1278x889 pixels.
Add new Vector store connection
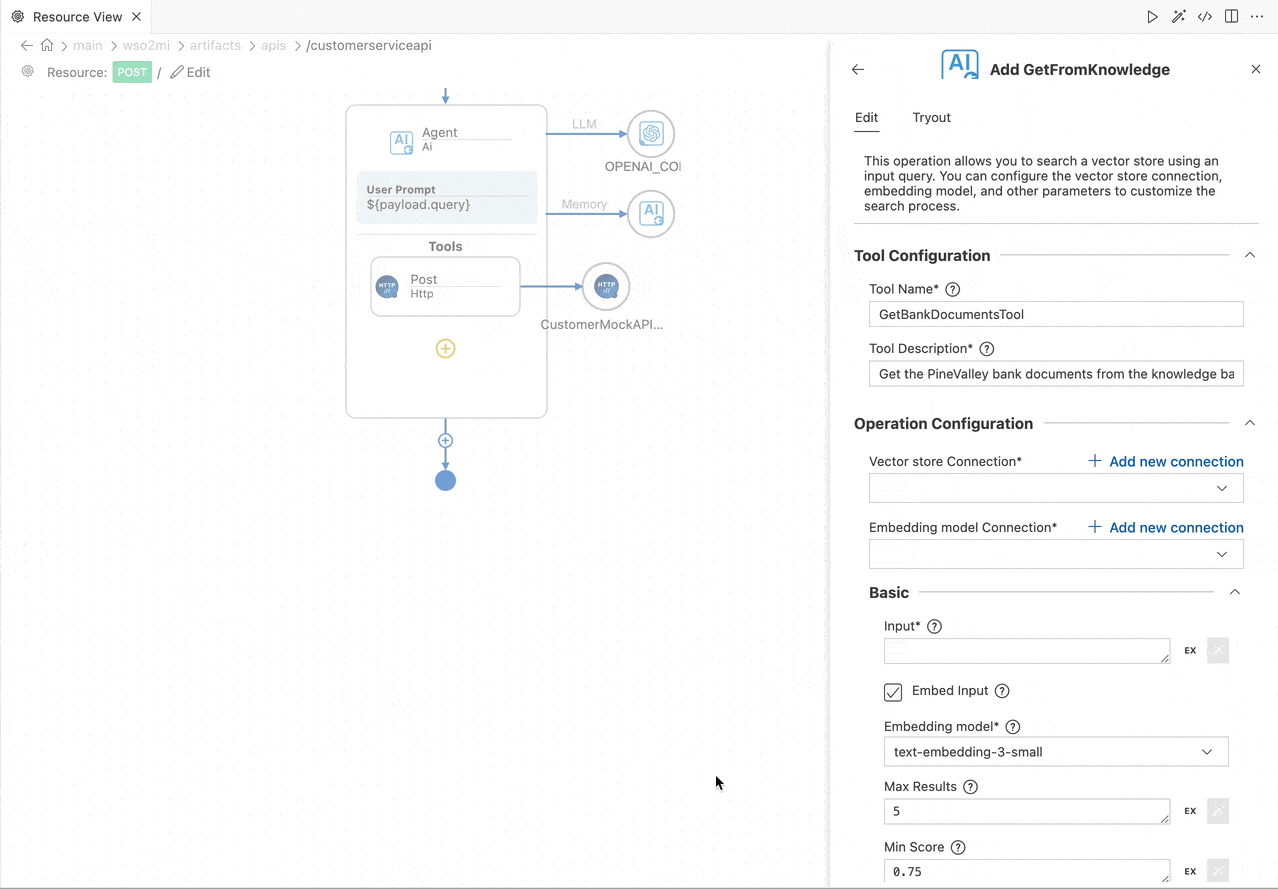coord(1165,461)
